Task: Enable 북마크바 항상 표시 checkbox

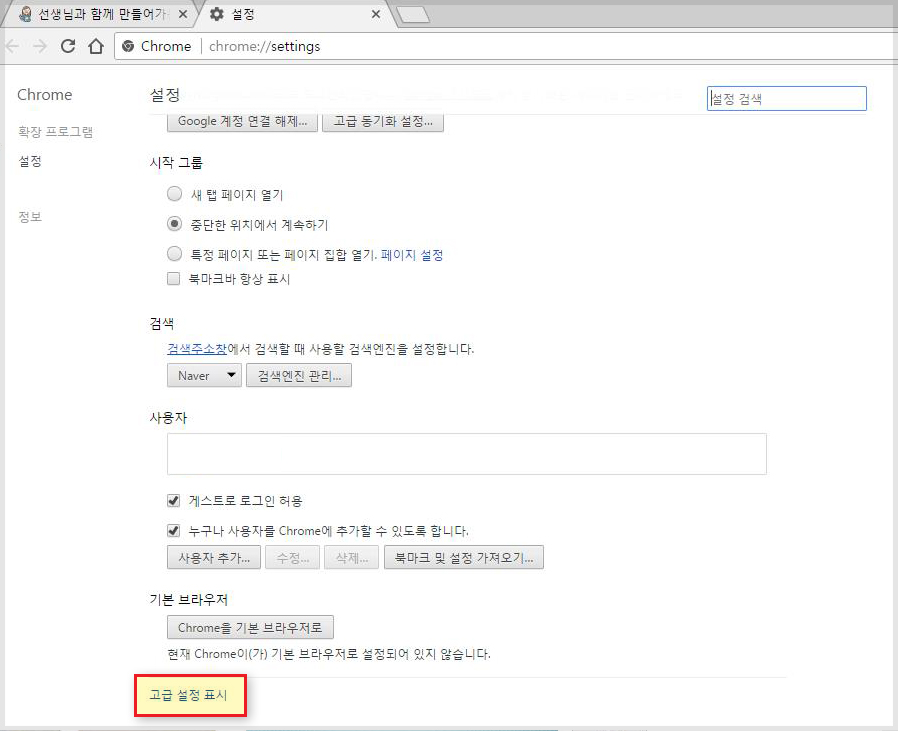Action: pos(173,279)
